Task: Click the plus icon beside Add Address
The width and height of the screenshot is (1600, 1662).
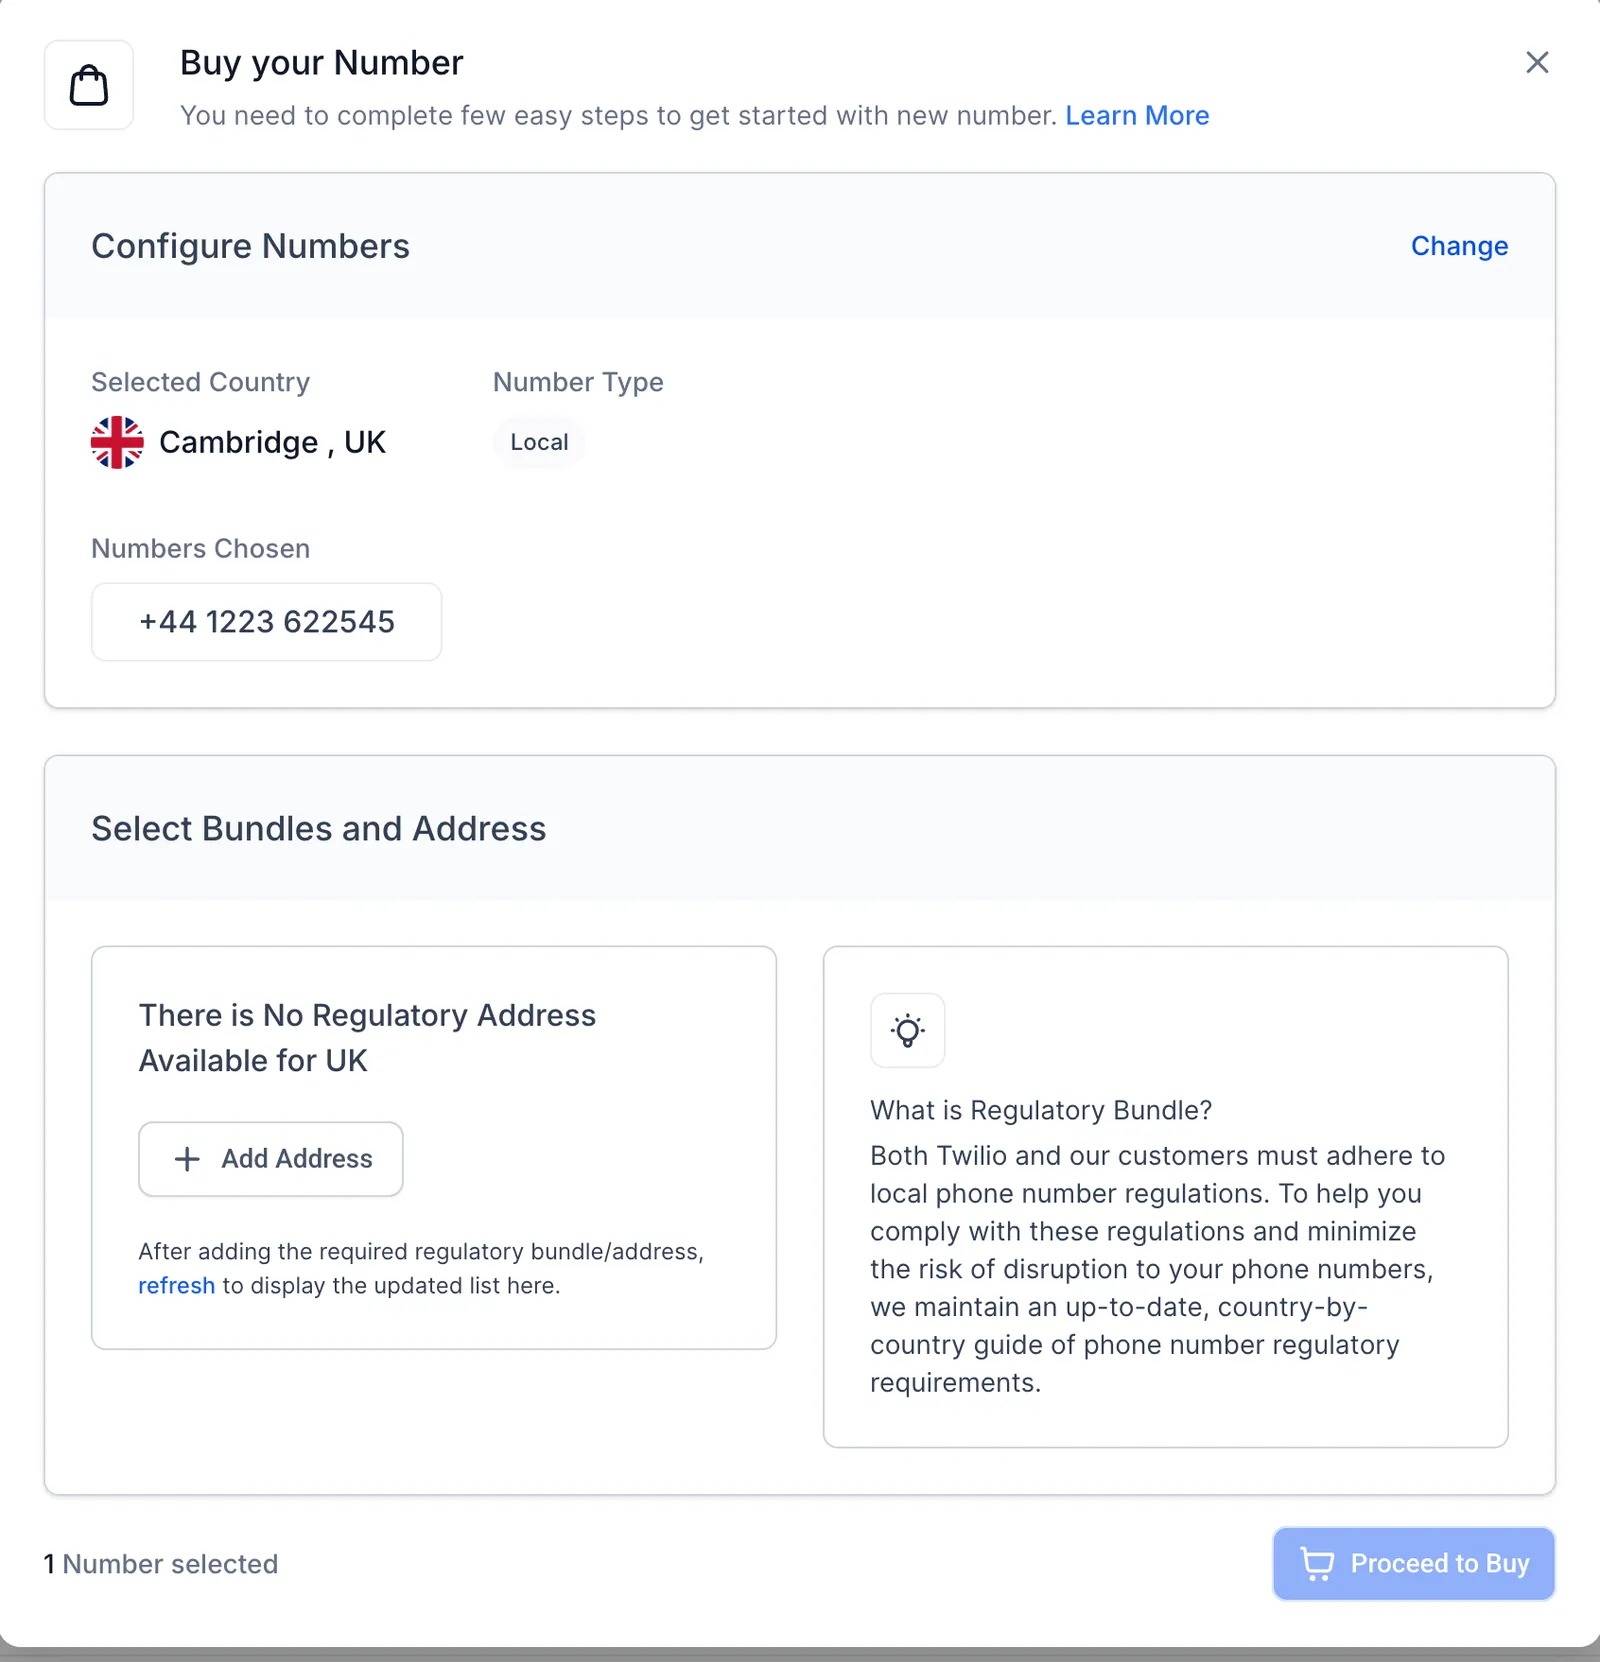Action: click(x=187, y=1159)
